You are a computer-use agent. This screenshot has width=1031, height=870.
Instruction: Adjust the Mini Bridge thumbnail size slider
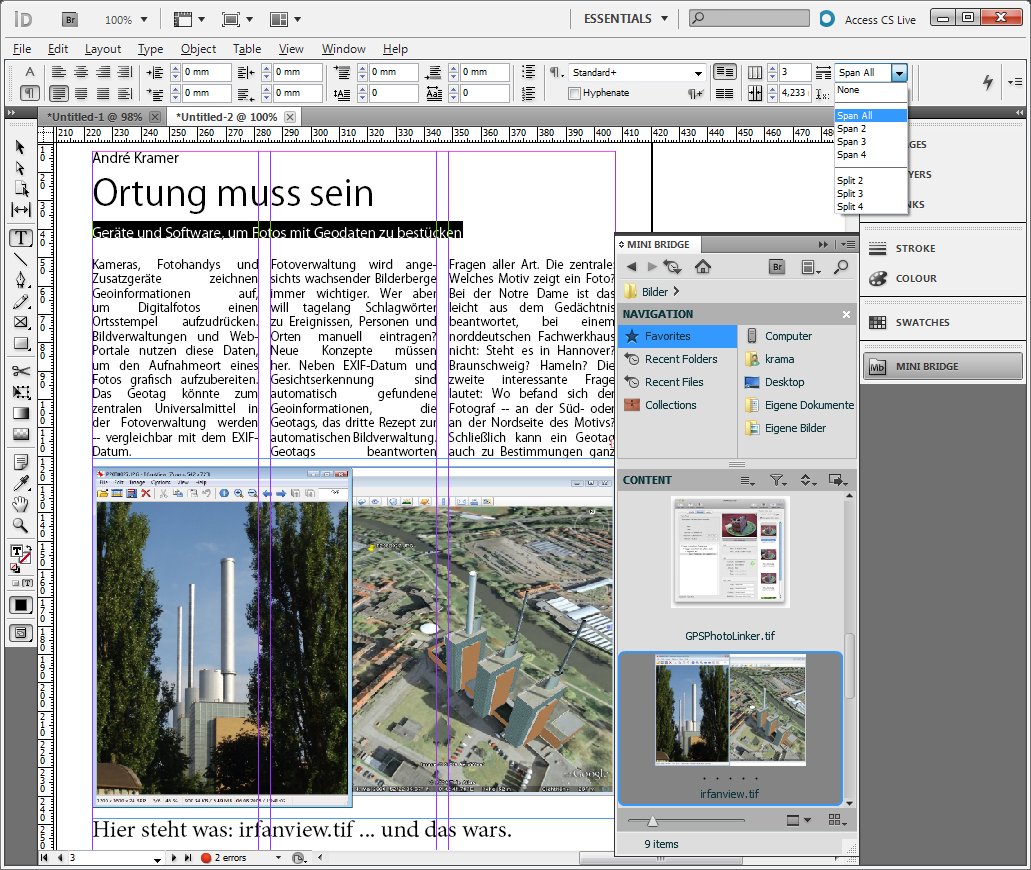(x=653, y=820)
